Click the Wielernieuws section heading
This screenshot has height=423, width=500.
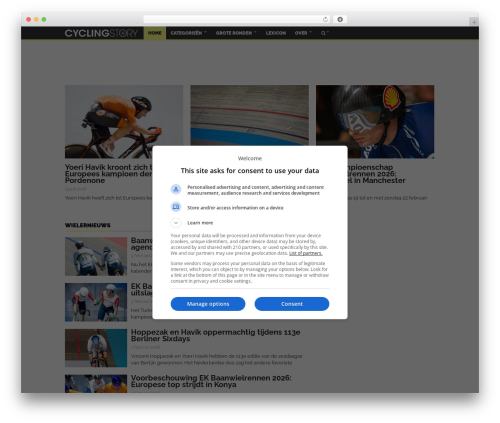(87, 225)
